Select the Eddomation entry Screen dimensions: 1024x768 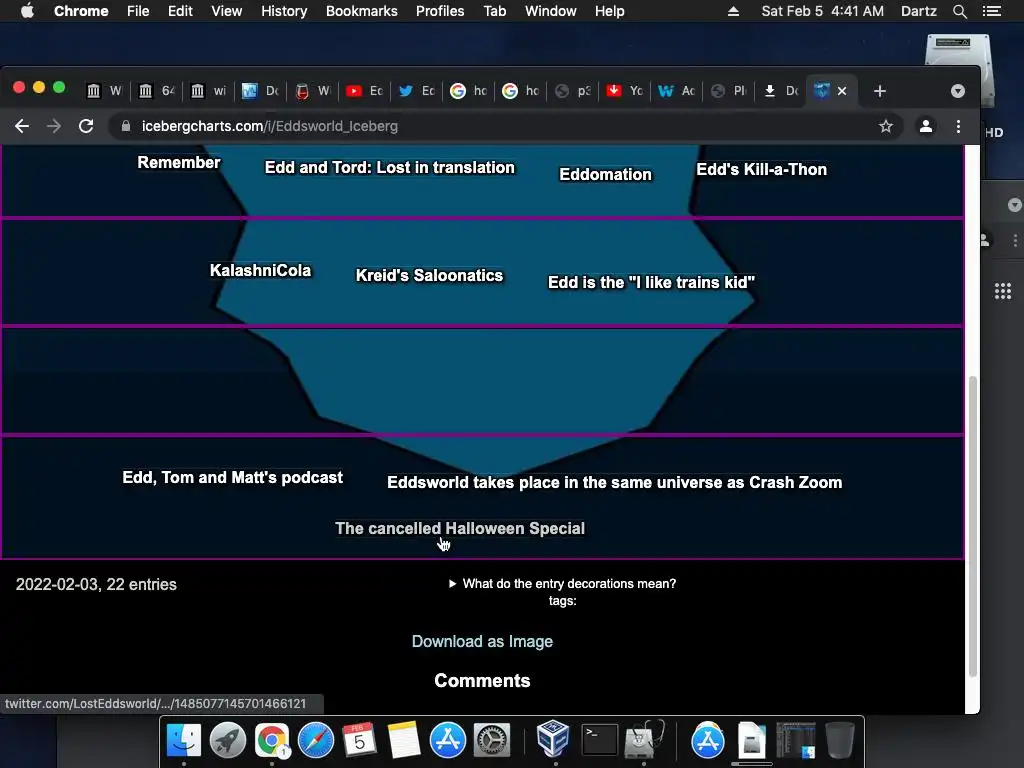605,174
